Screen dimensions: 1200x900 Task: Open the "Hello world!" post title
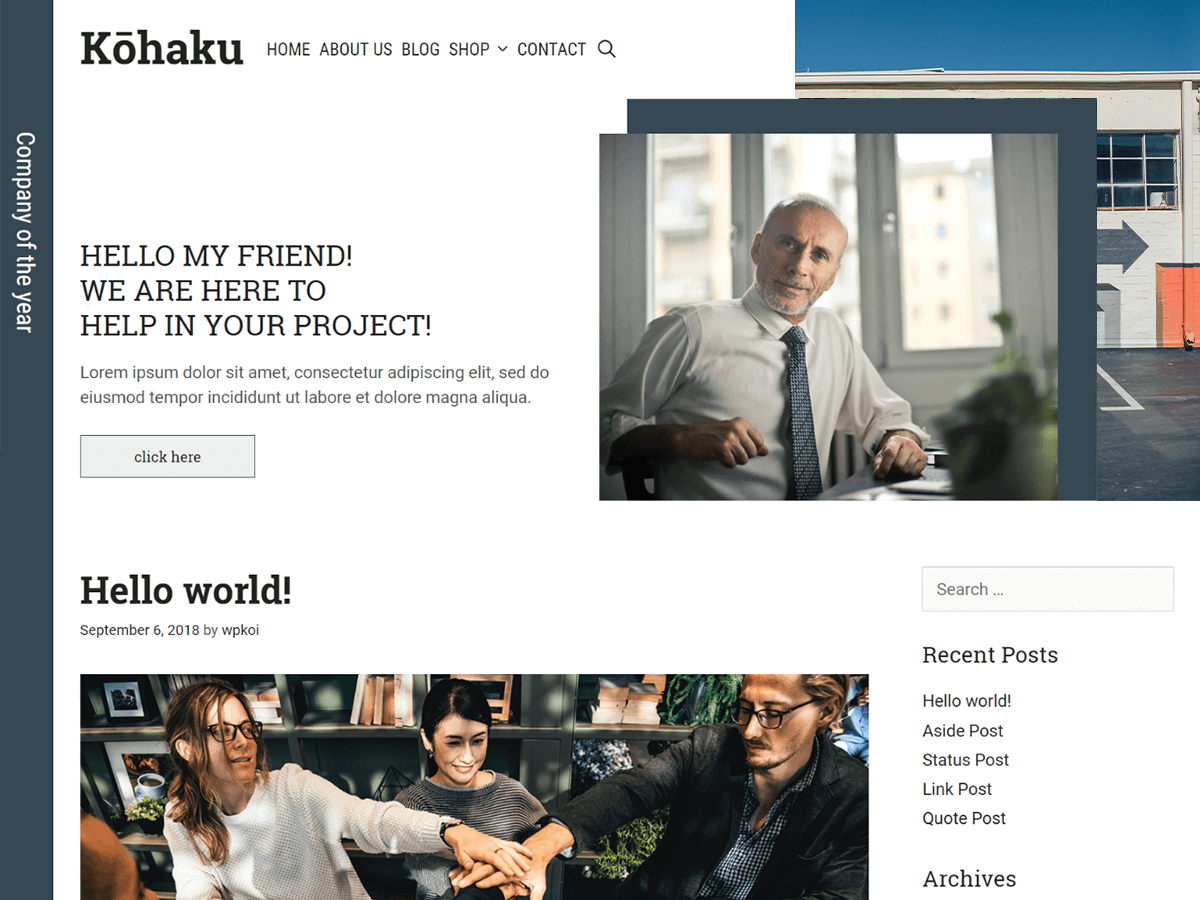tap(186, 590)
